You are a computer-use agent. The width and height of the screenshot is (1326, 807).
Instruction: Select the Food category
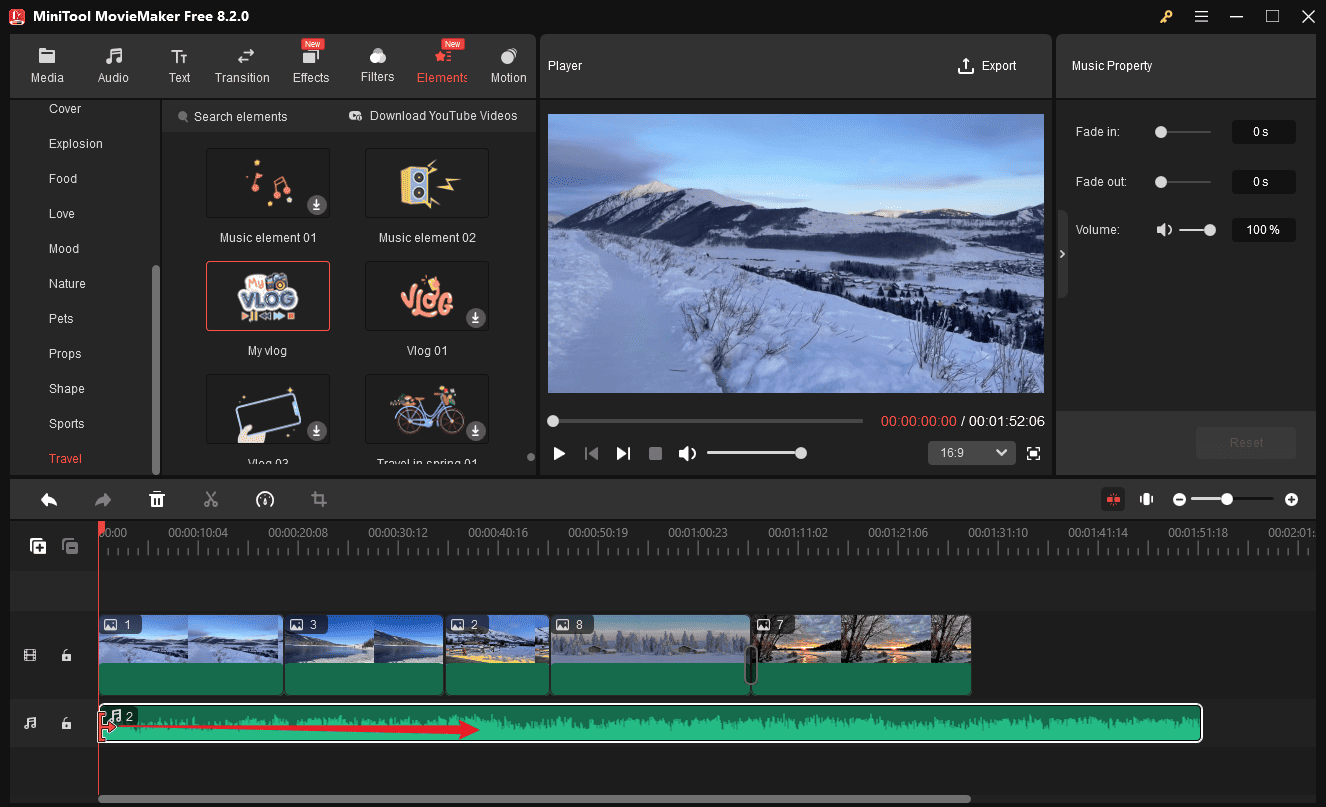[x=63, y=179]
